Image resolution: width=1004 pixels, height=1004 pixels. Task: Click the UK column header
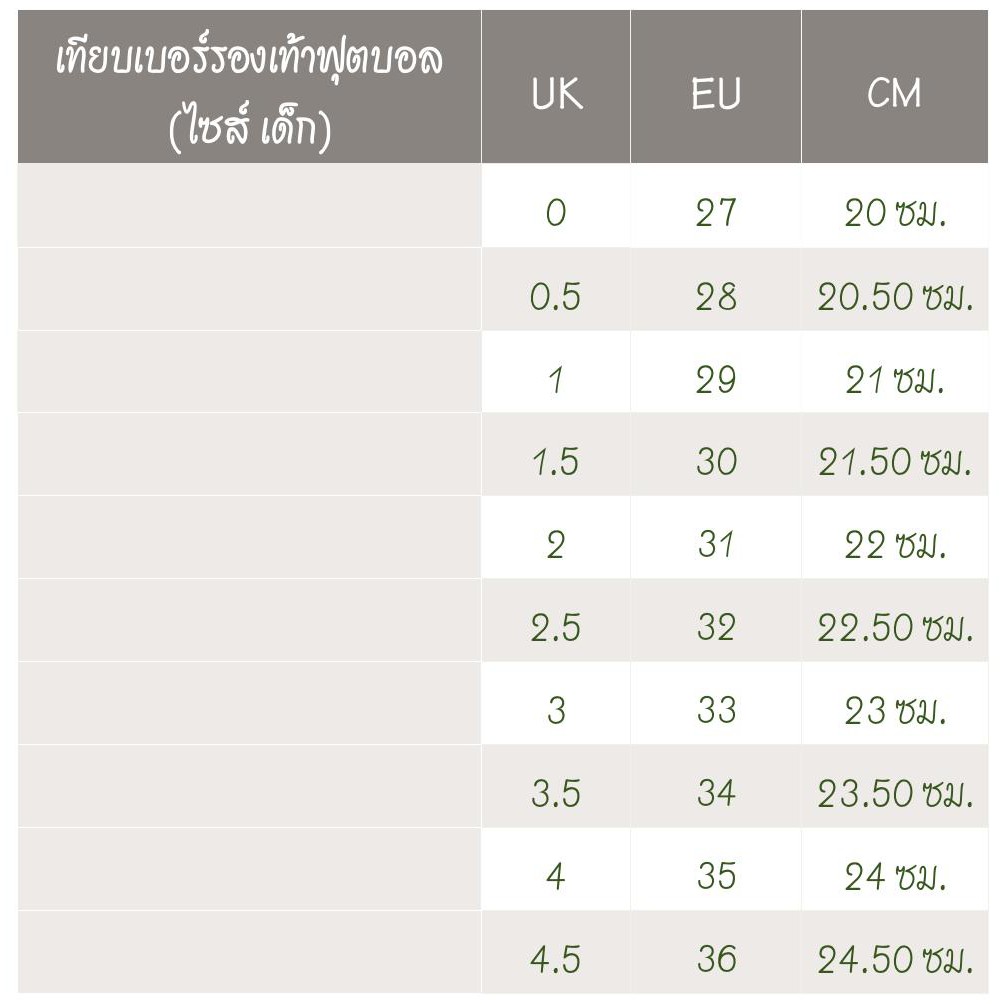(x=556, y=94)
